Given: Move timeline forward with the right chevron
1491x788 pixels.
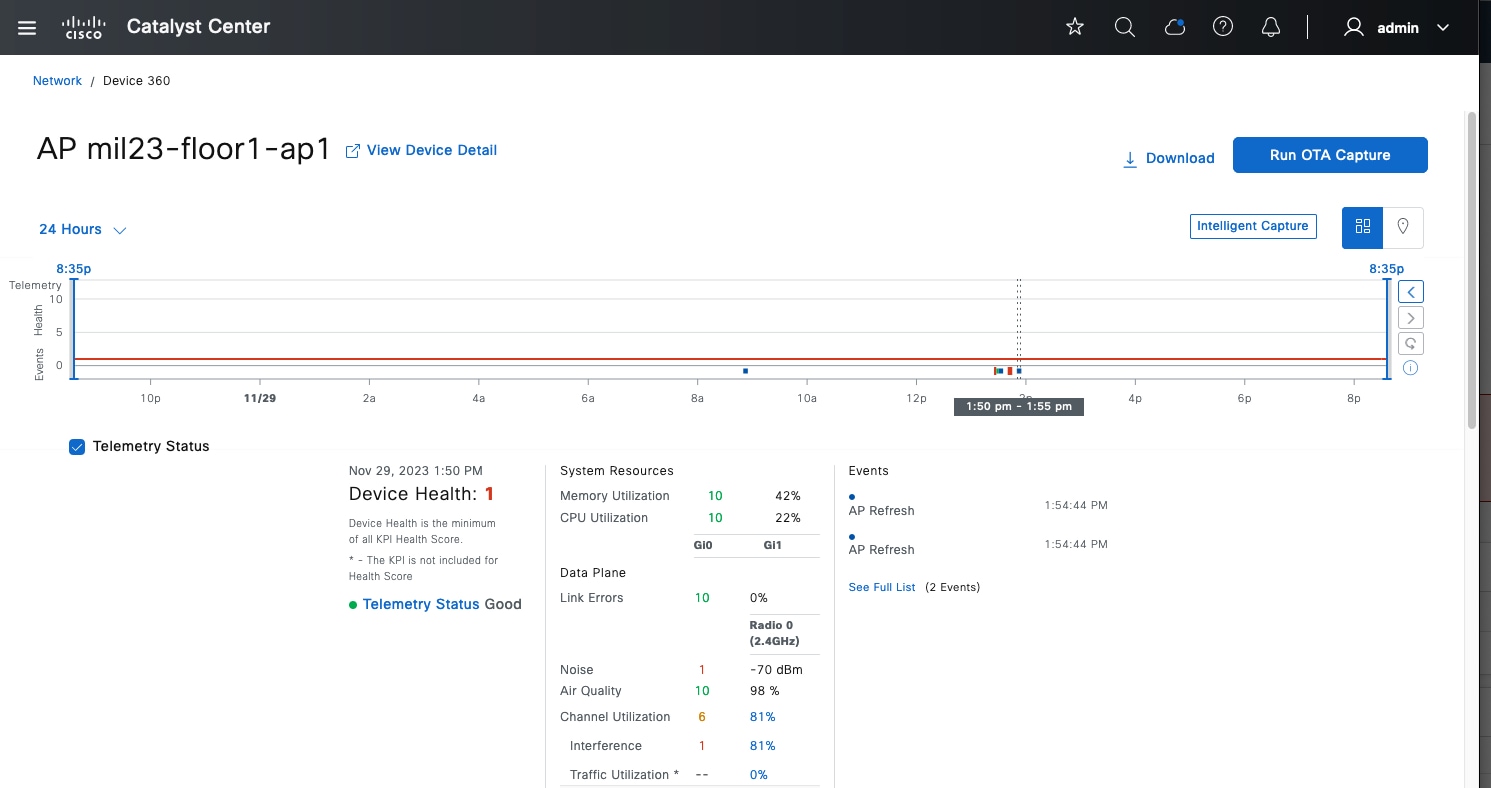Looking at the screenshot, I should pyautogui.click(x=1411, y=318).
